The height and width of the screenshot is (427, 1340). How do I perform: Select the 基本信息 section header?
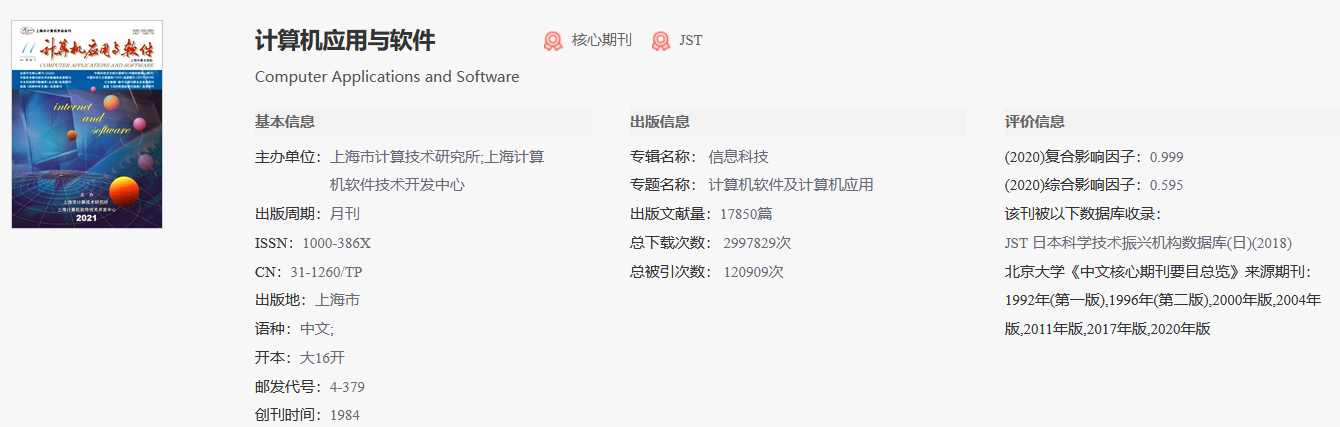click(285, 122)
